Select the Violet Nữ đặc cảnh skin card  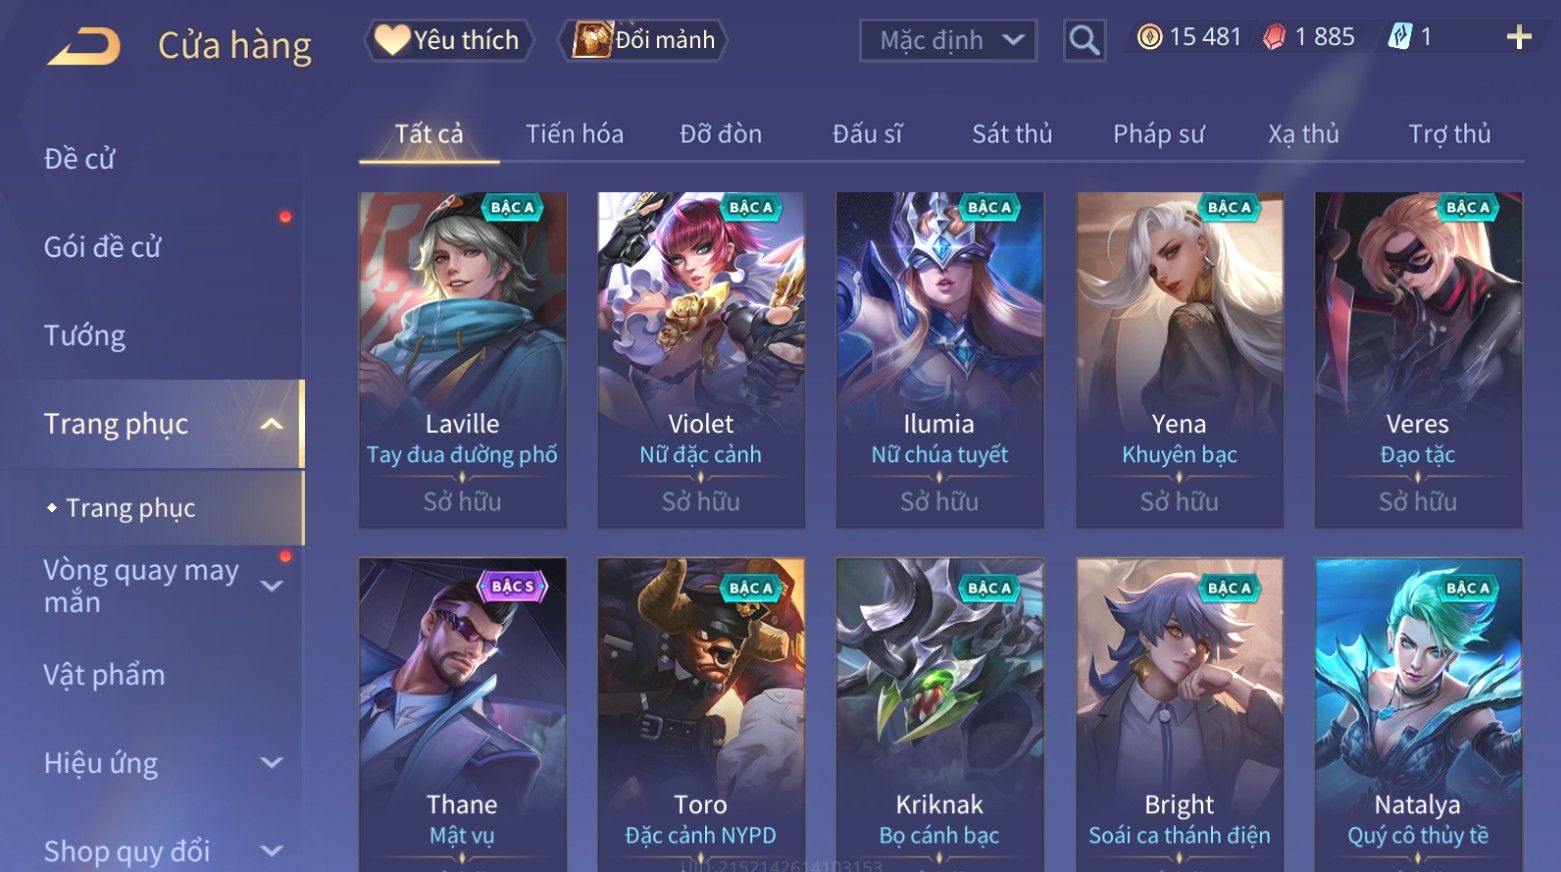[701, 360]
